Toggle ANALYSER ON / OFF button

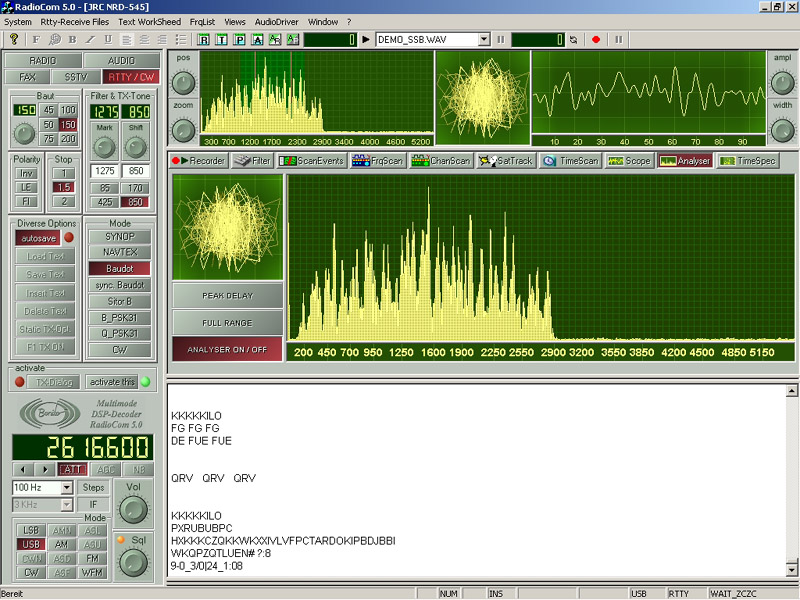228,349
